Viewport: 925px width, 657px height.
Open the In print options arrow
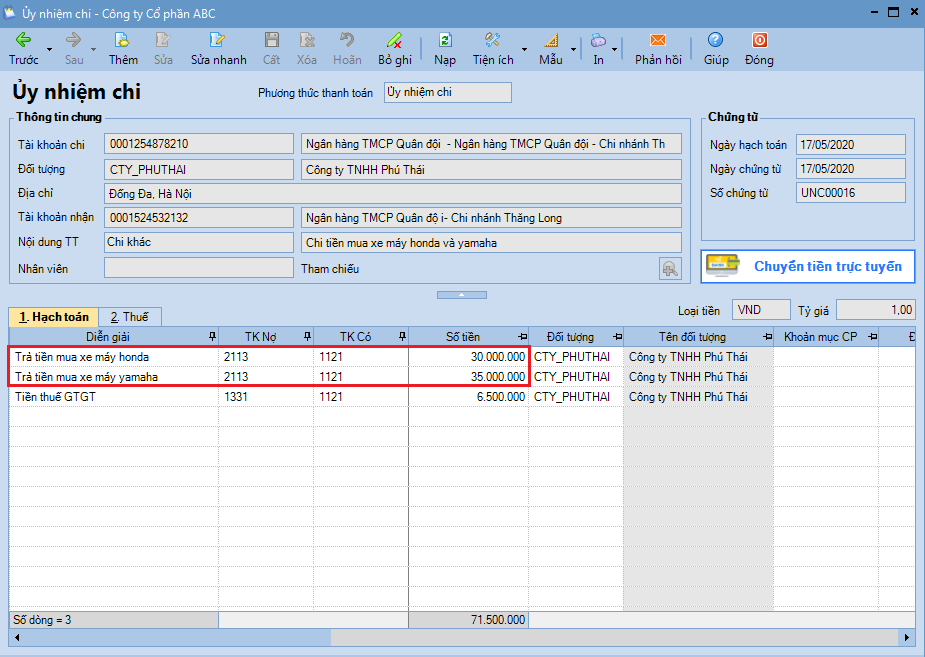point(614,50)
